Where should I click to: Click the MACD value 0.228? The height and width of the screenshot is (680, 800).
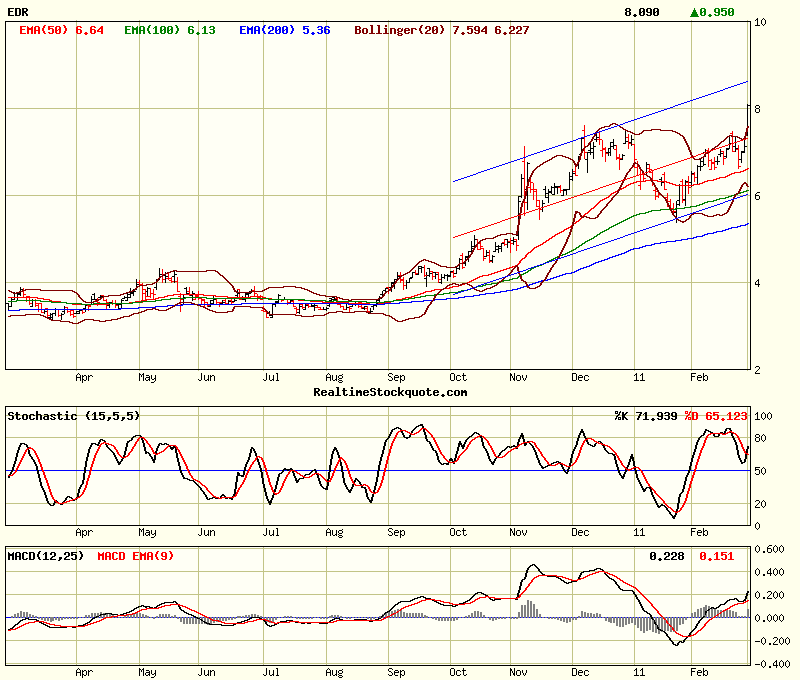tap(666, 556)
